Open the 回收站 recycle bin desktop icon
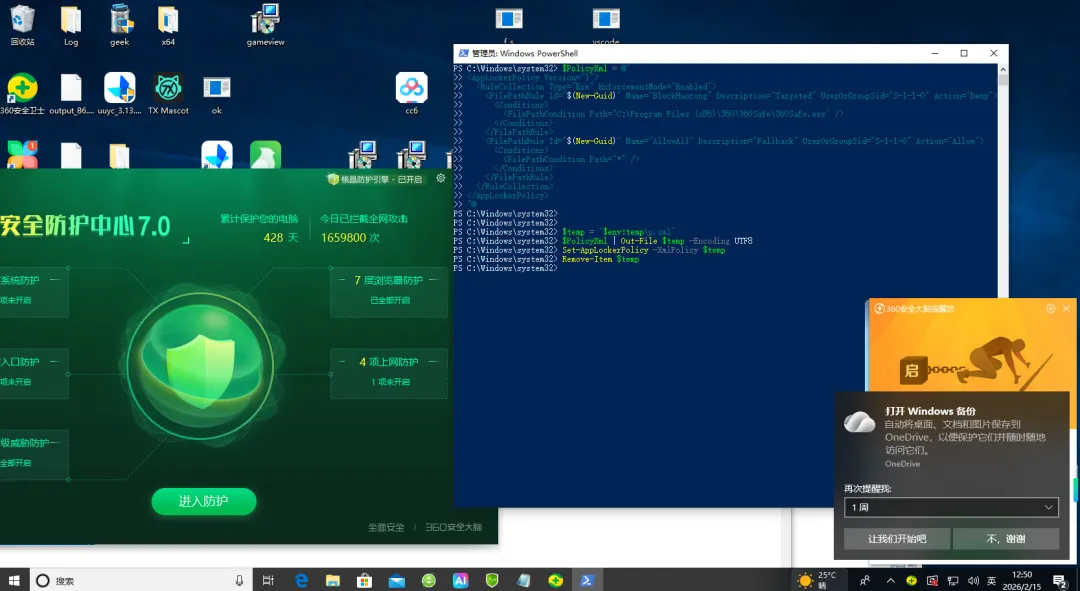The width and height of the screenshot is (1080, 591). 22,25
